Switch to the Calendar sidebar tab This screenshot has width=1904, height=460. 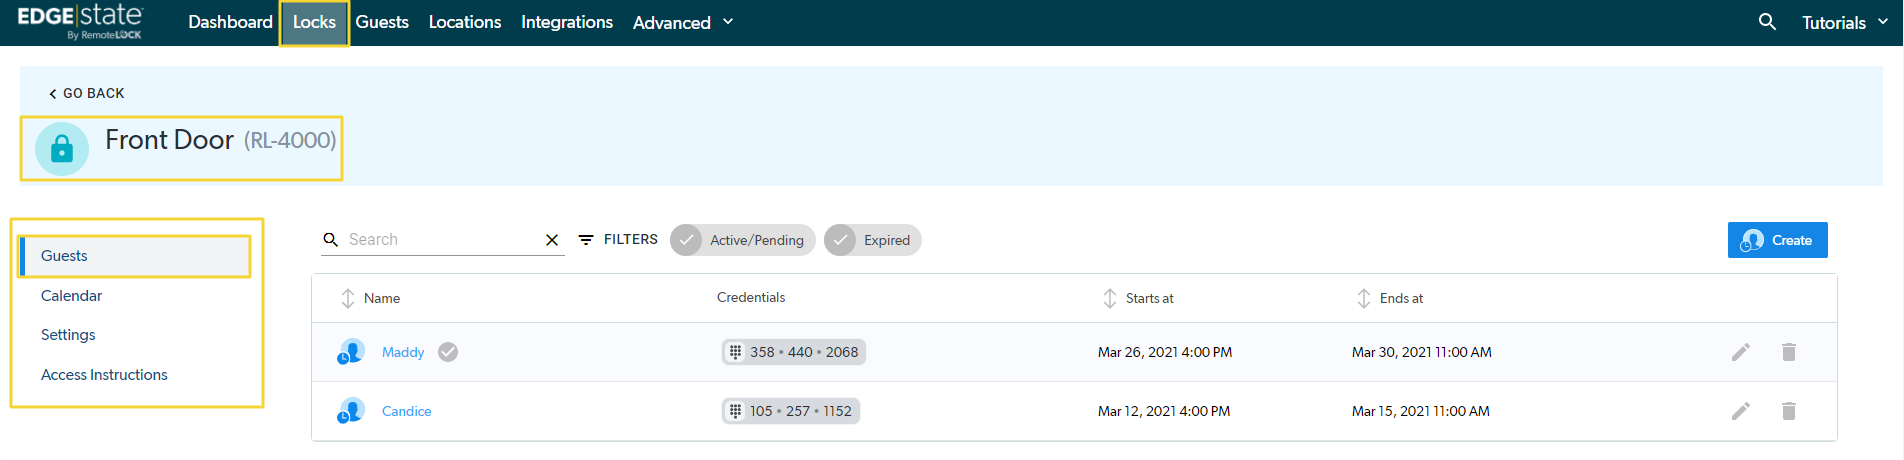click(71, 296)
